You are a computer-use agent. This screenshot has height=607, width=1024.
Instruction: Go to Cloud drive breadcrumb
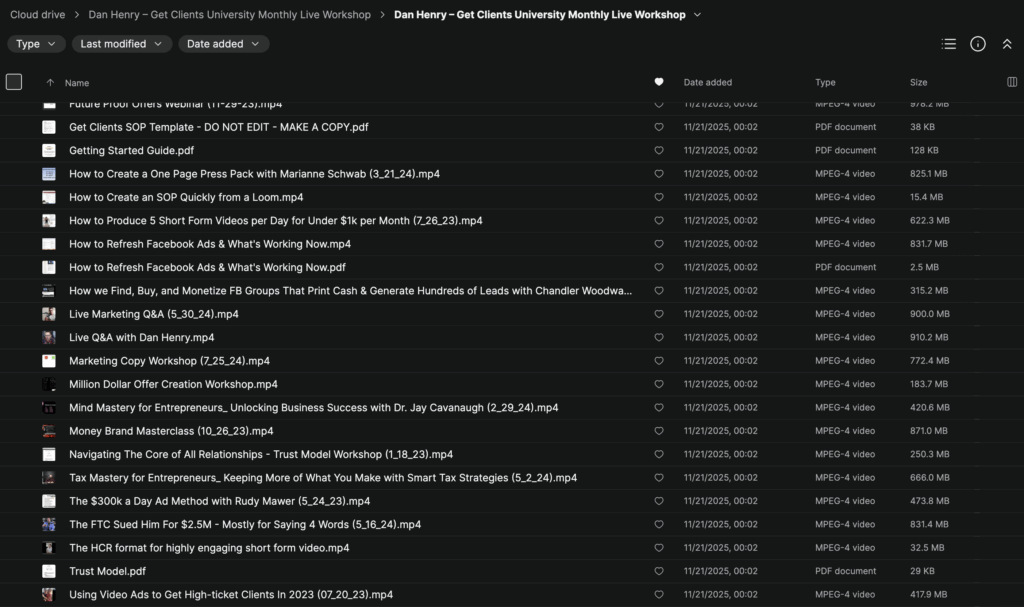(39, 15)
